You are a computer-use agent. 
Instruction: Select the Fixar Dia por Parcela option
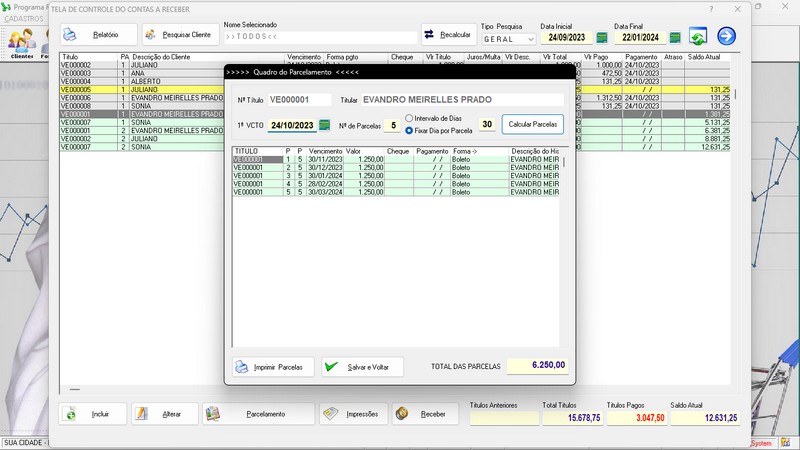click(x=409, y=130)
